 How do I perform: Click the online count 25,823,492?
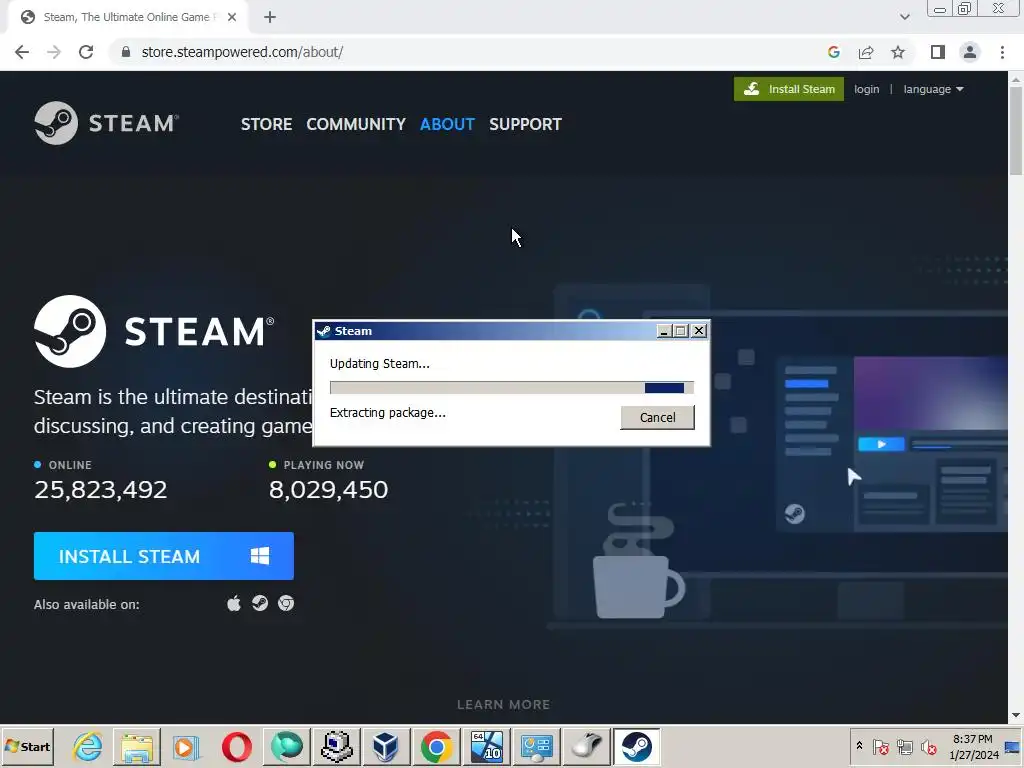tap(101, 489)
